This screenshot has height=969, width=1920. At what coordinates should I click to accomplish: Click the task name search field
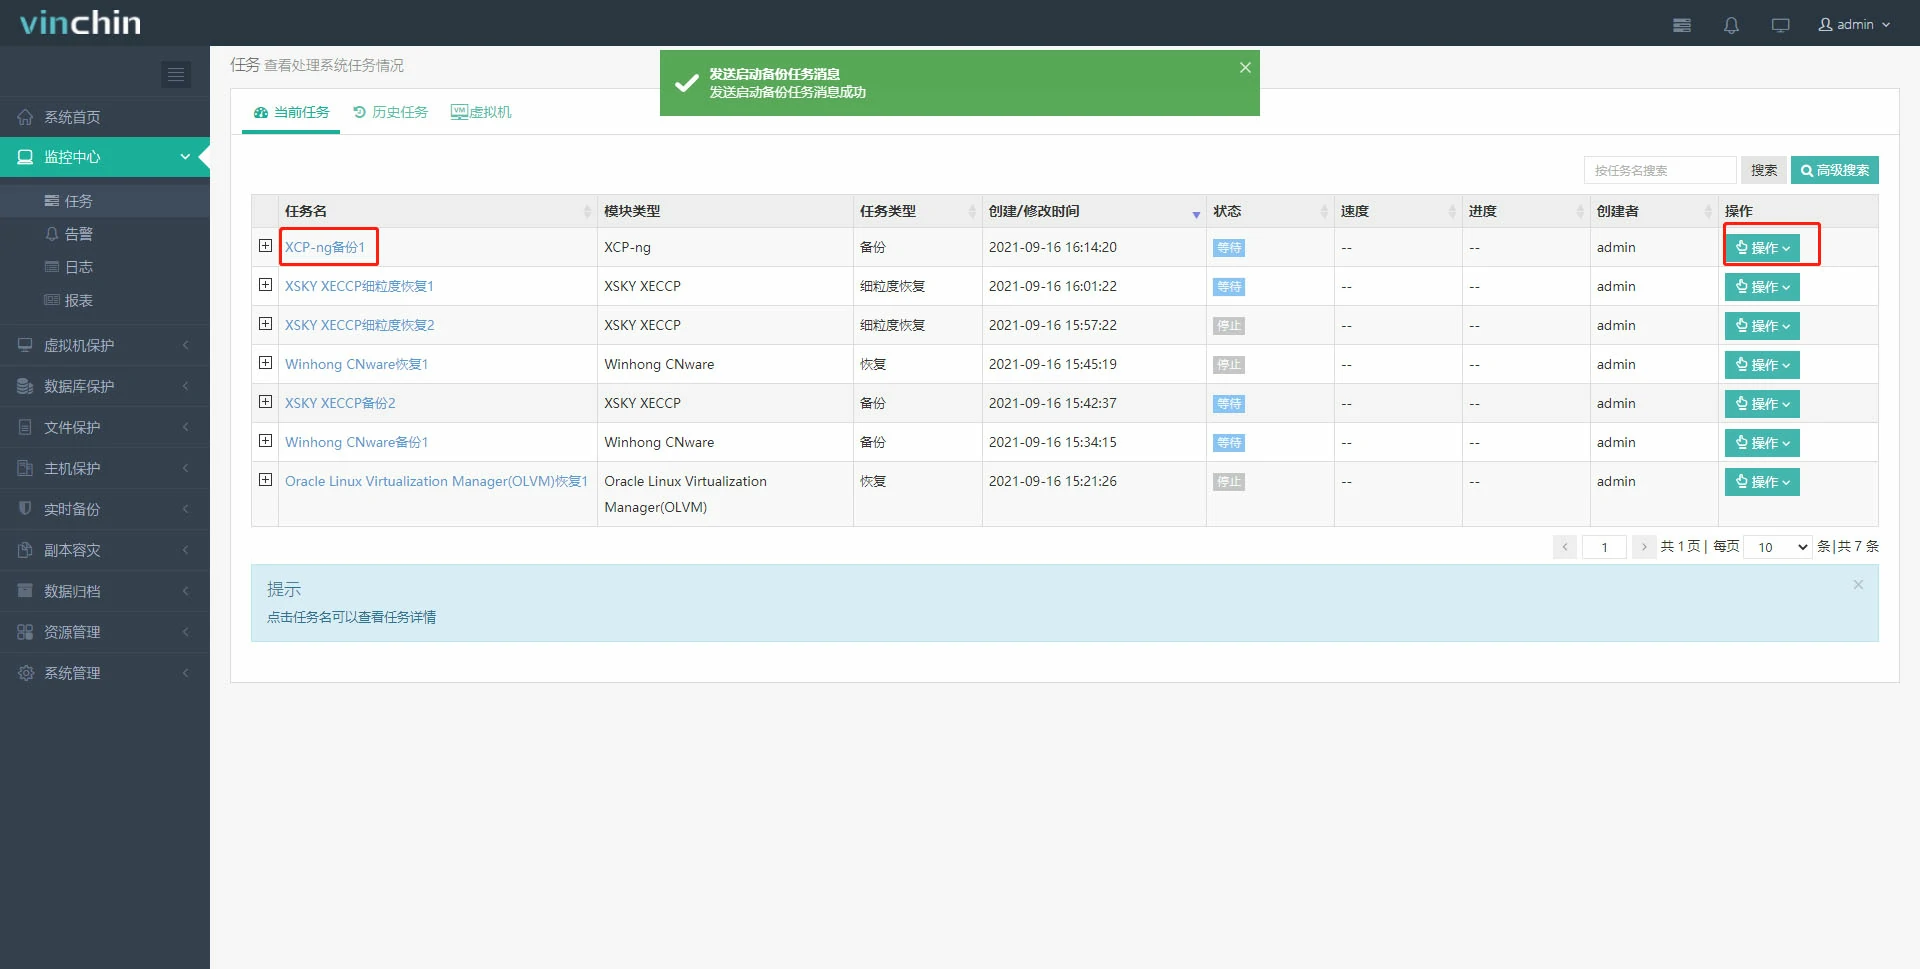click(x=1659, y=170)
